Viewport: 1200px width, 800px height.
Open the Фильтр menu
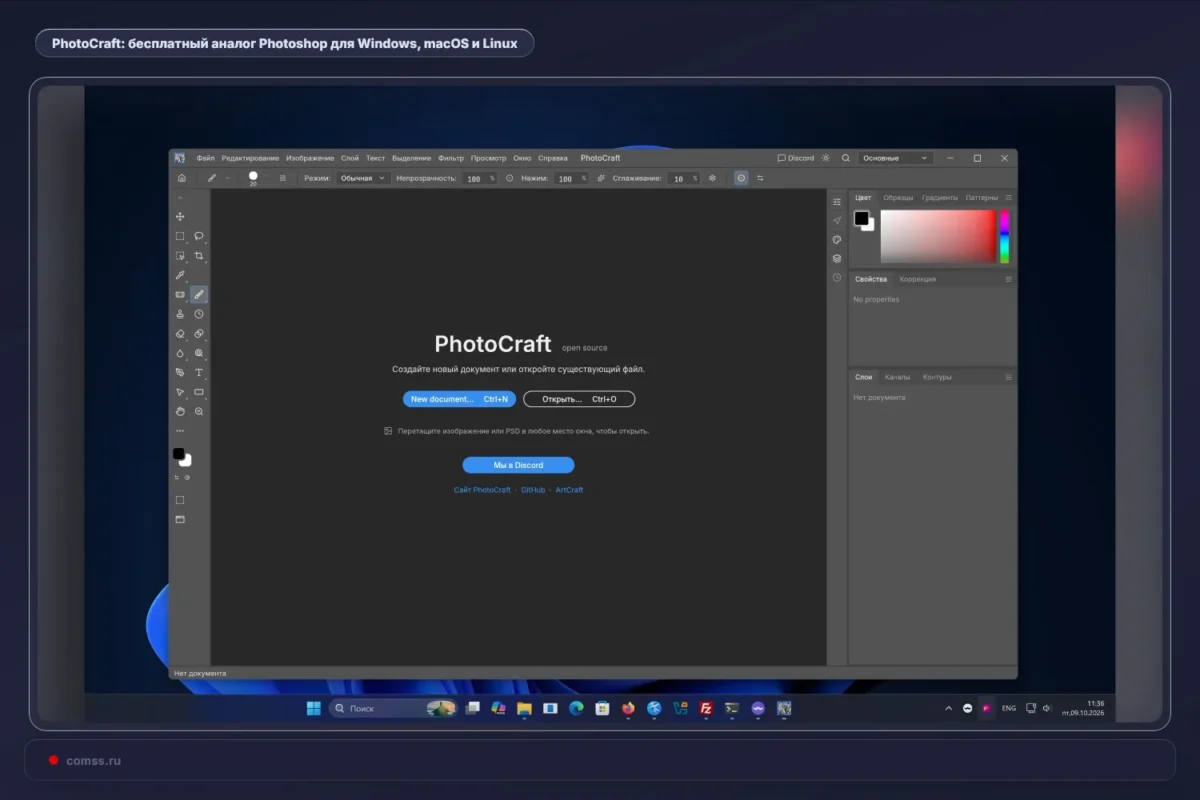click(451, 158)
